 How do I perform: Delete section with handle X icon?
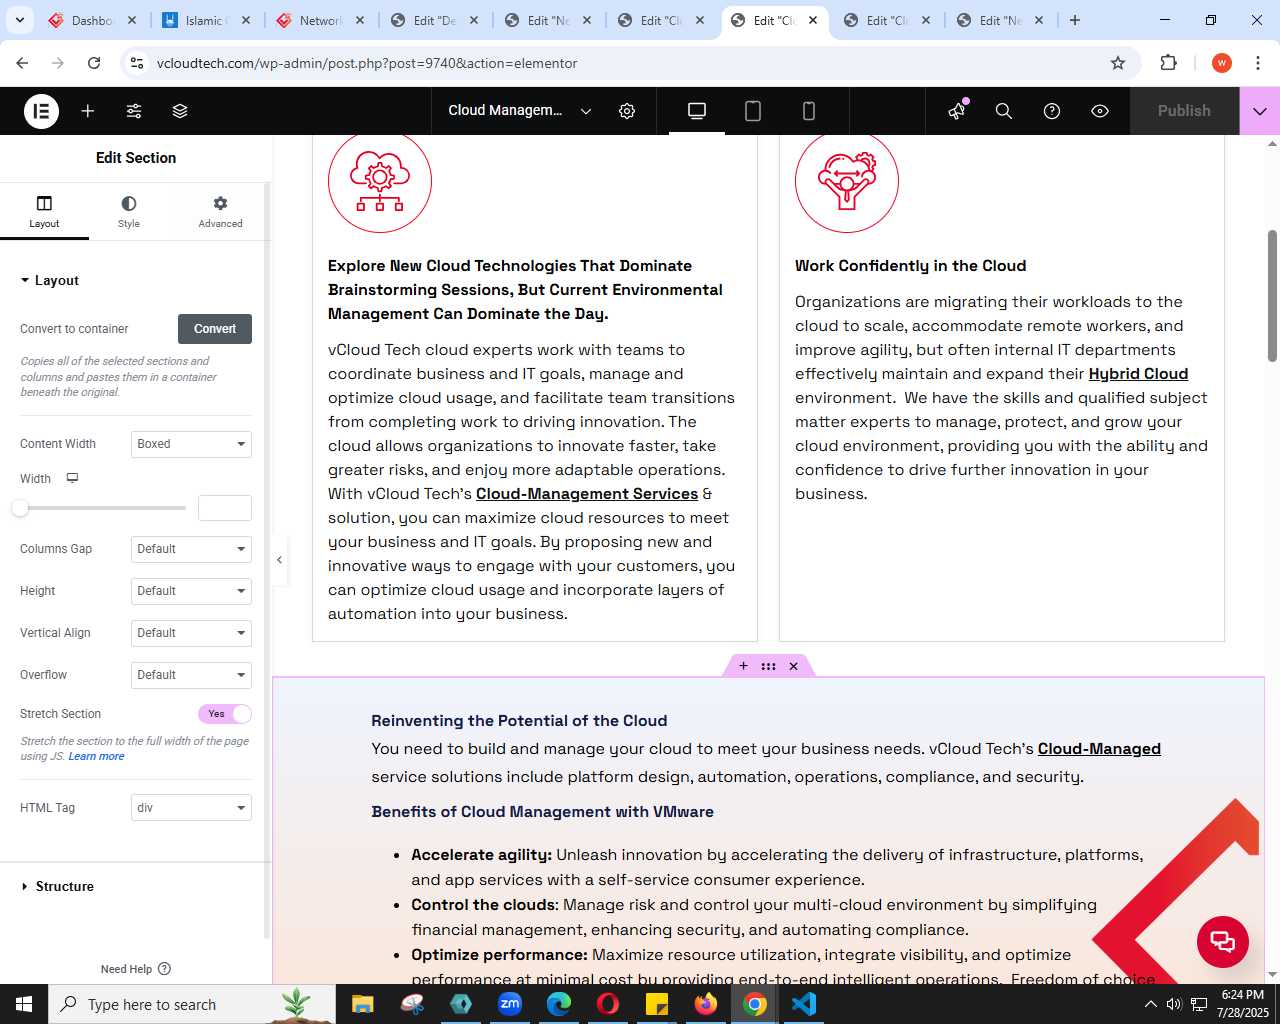794,666
